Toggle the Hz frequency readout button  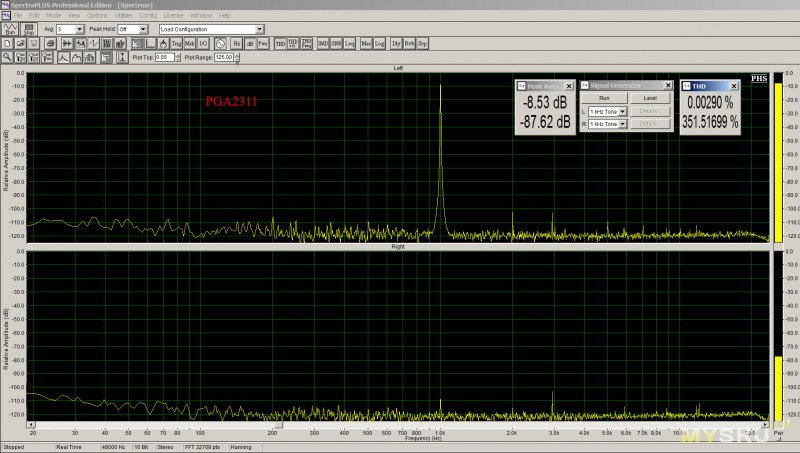click(236, 44)
